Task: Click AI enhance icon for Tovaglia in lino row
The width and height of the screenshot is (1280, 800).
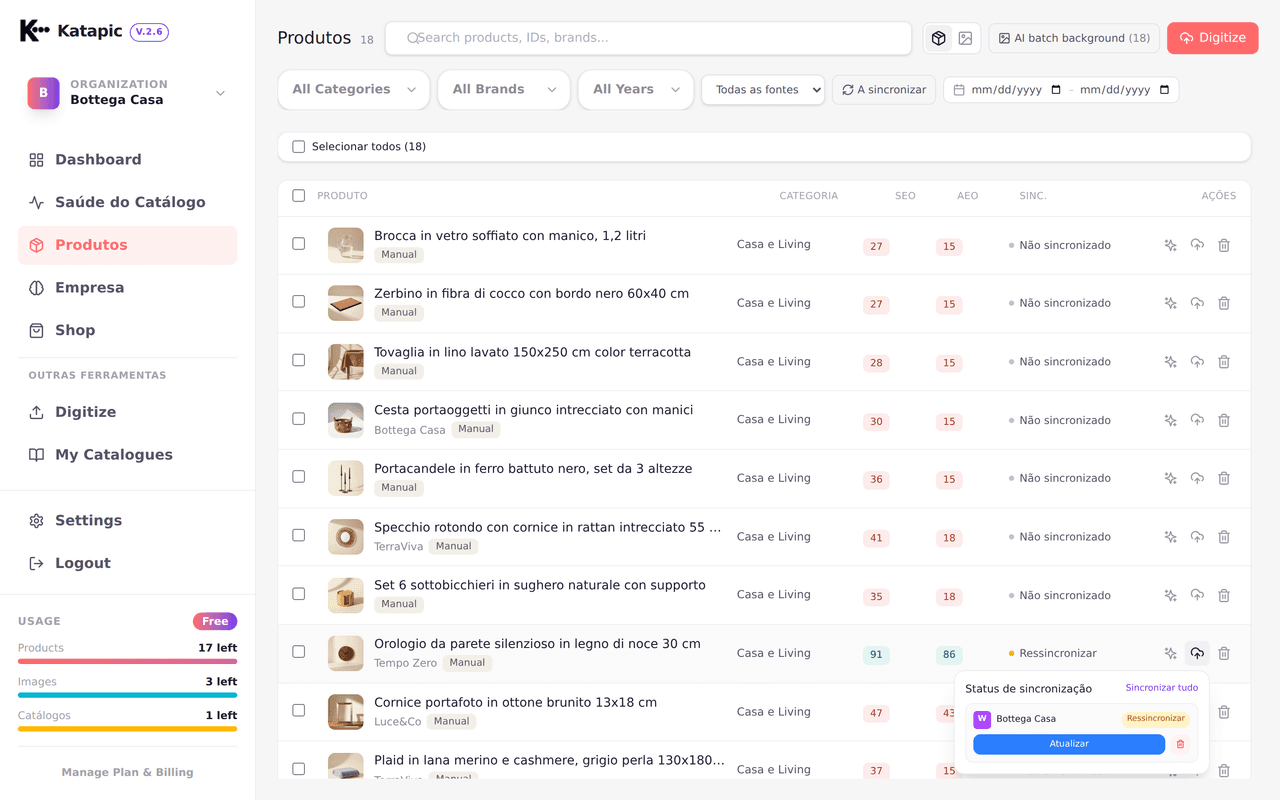Action: click(x=1170, y=362)
